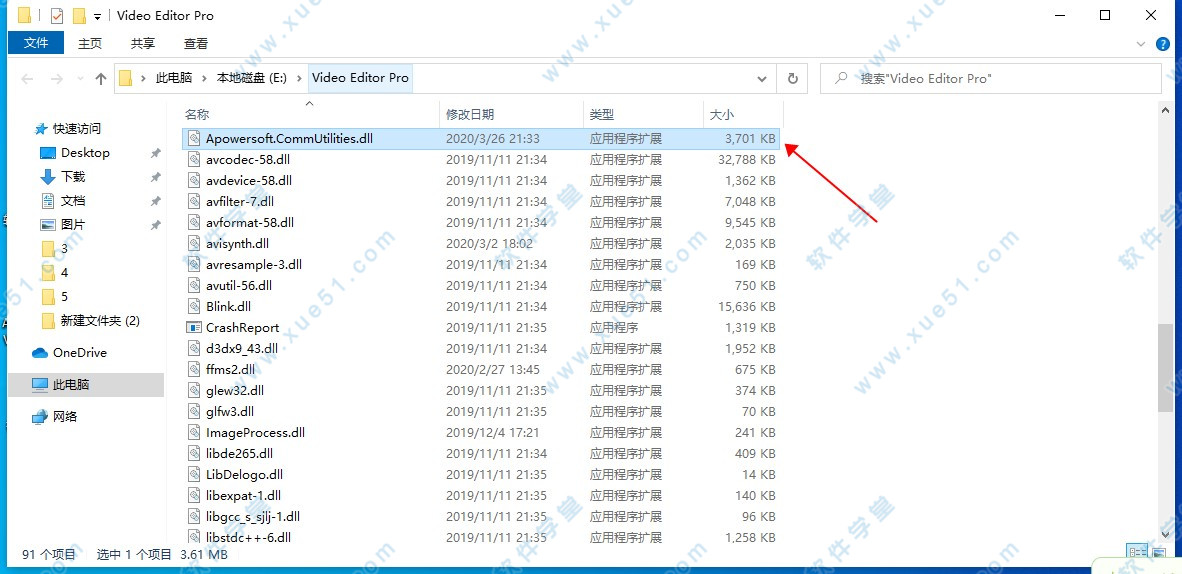Open 下载 in the navigation pane

point(73,176)
